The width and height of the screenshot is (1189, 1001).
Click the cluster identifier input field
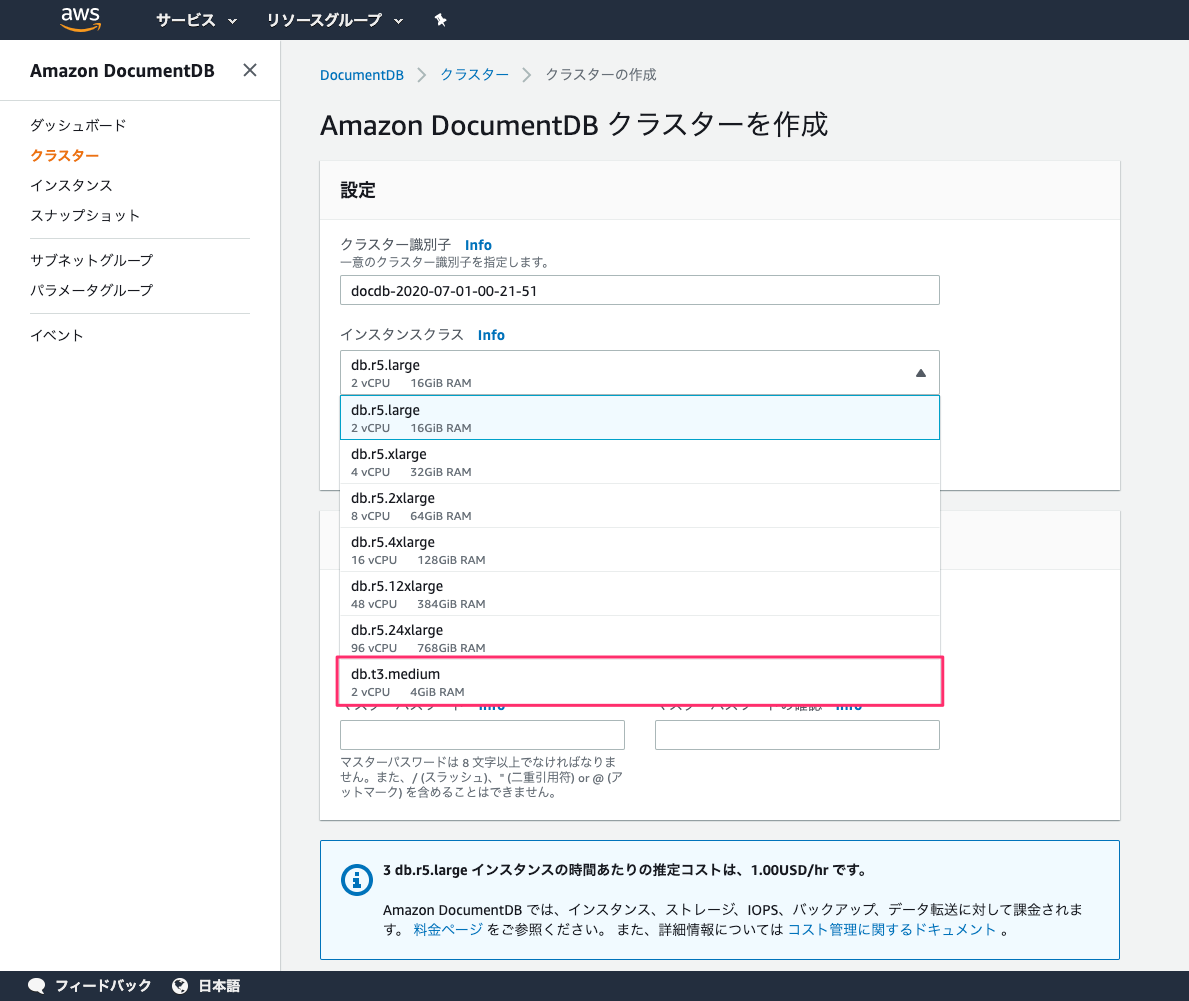click(x=640, y=290)
